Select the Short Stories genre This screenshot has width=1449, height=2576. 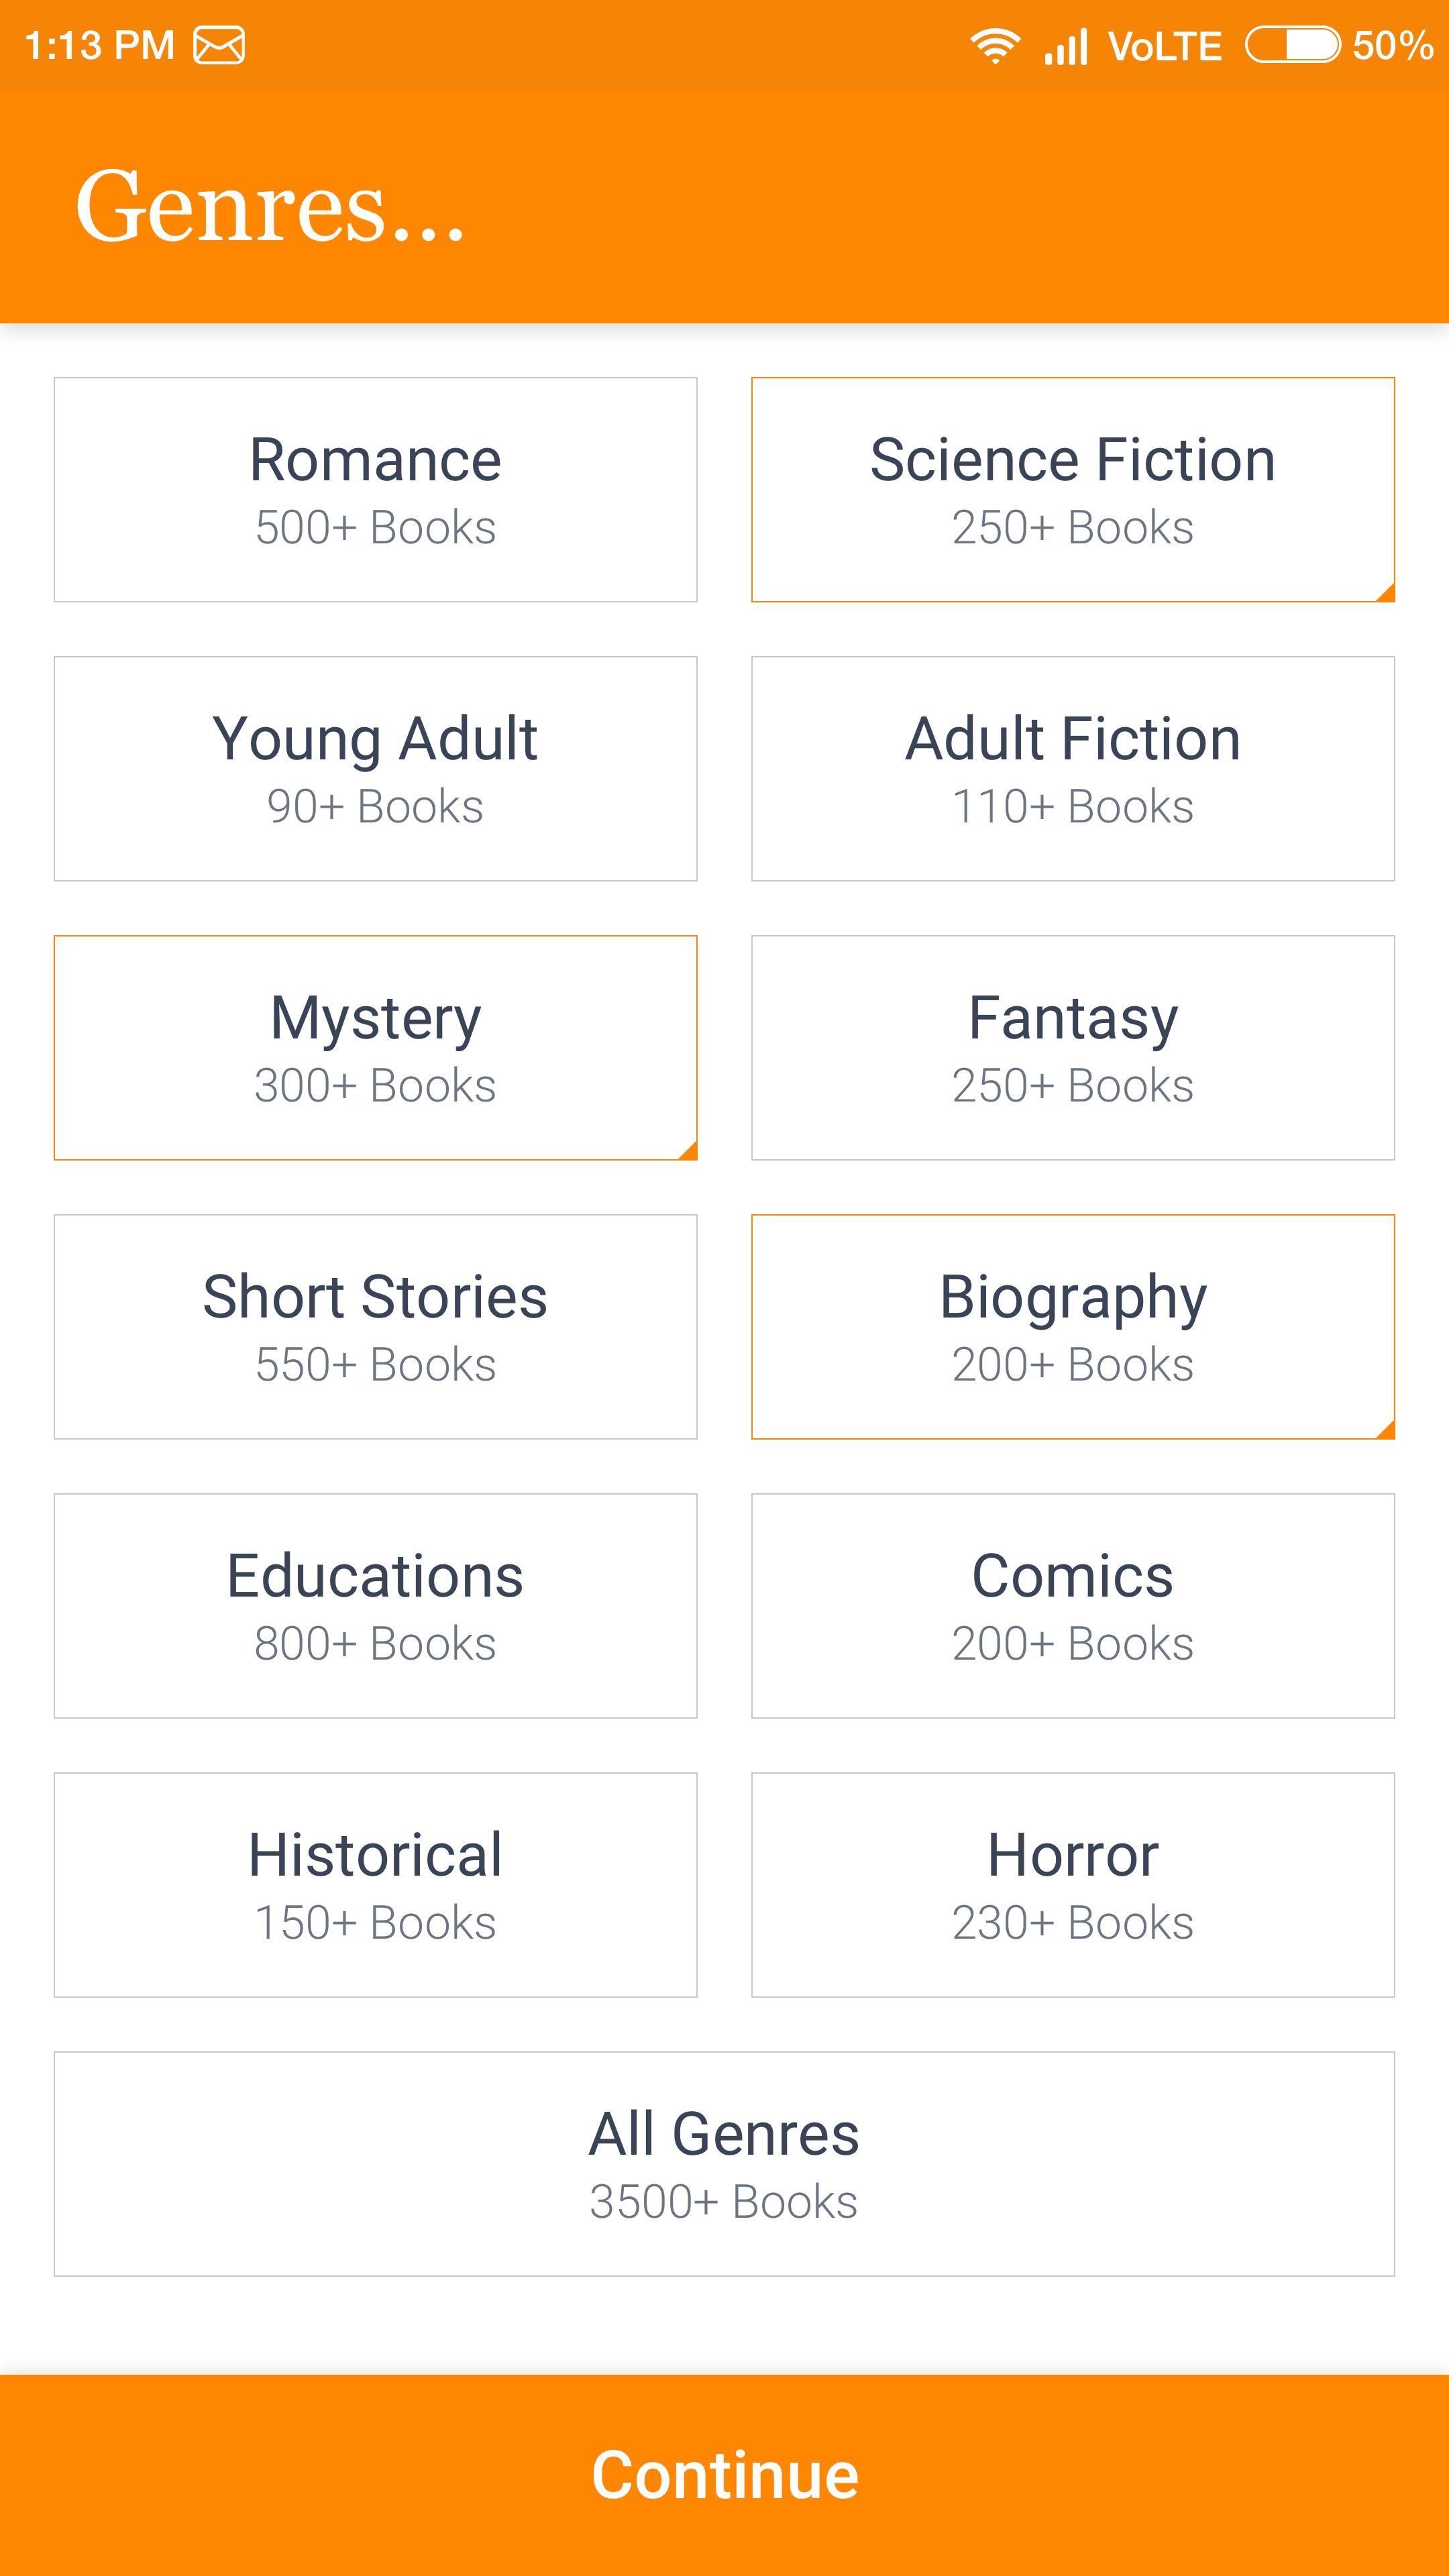[375, 1326]
